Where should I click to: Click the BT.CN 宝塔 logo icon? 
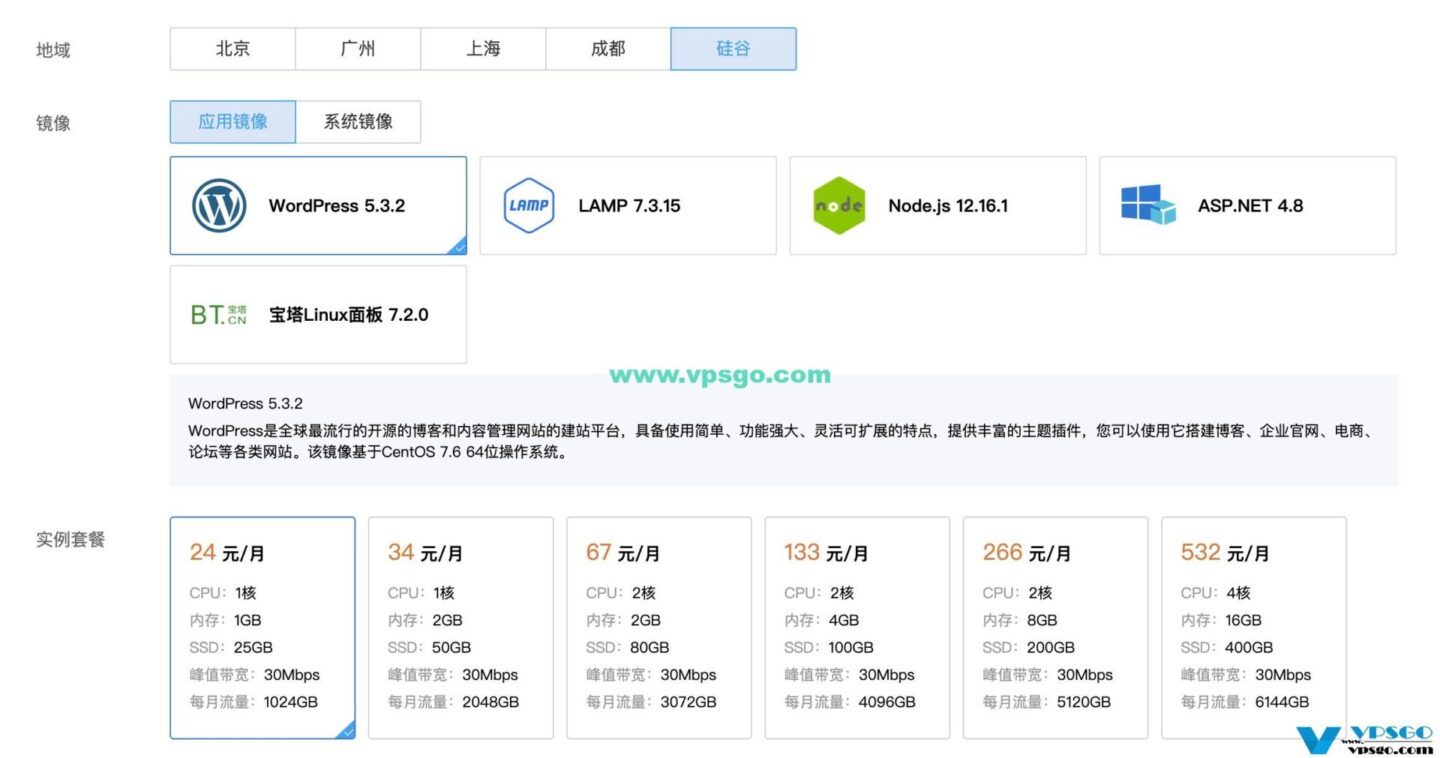coord(219,315)
